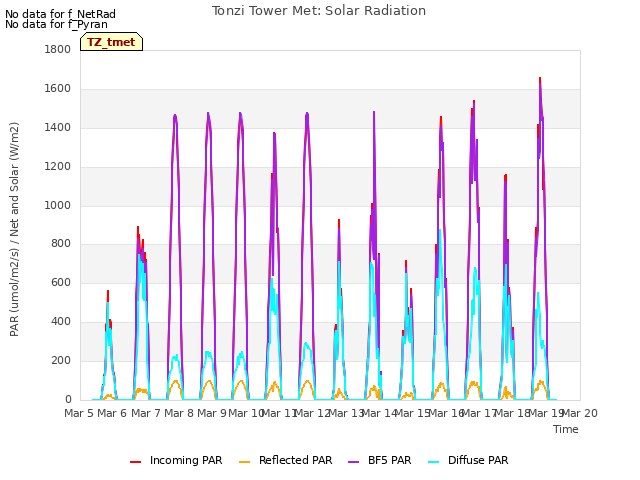Click the 800 y-axis tick label
Image resolution: width=640 pixels, height=480 pixels.
click(61, 244)
